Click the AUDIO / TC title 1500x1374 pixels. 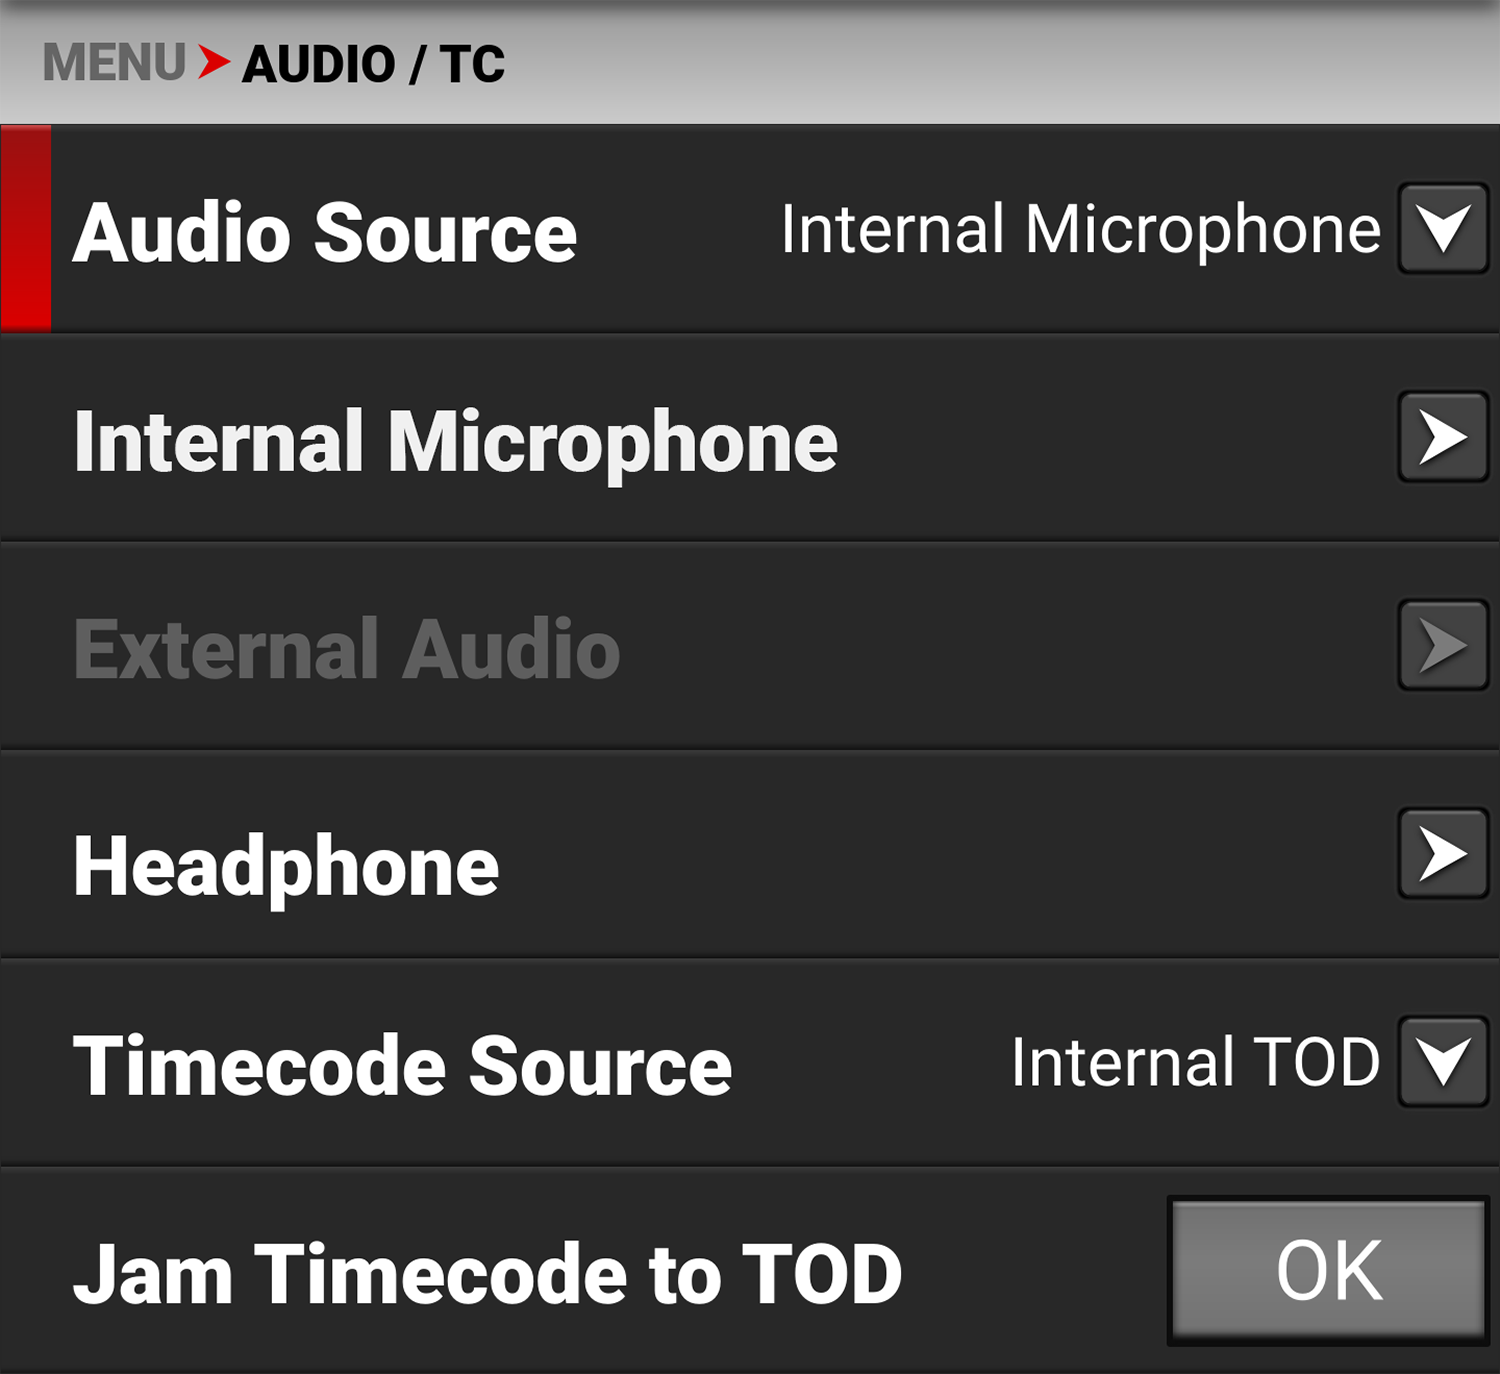point(375,63)
